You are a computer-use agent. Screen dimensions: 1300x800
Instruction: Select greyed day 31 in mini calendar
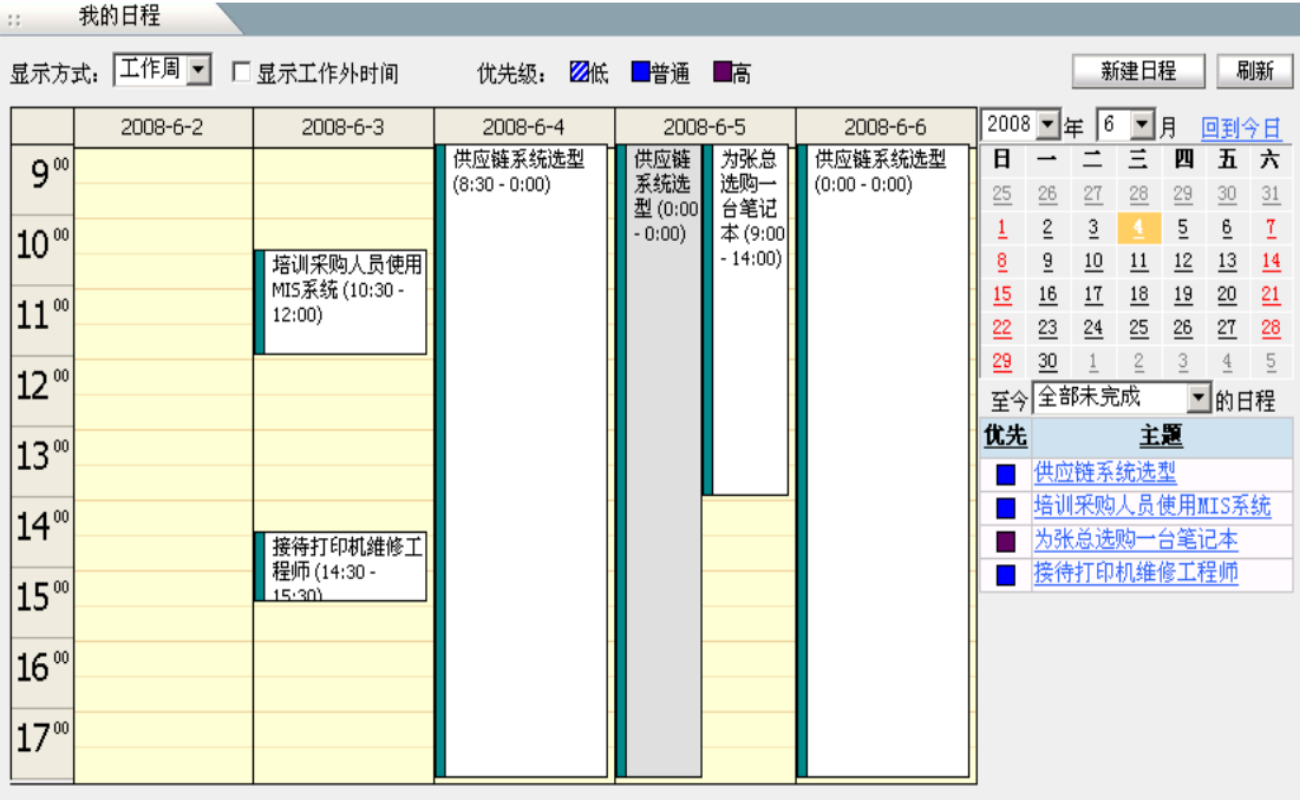click(1271, 194)
